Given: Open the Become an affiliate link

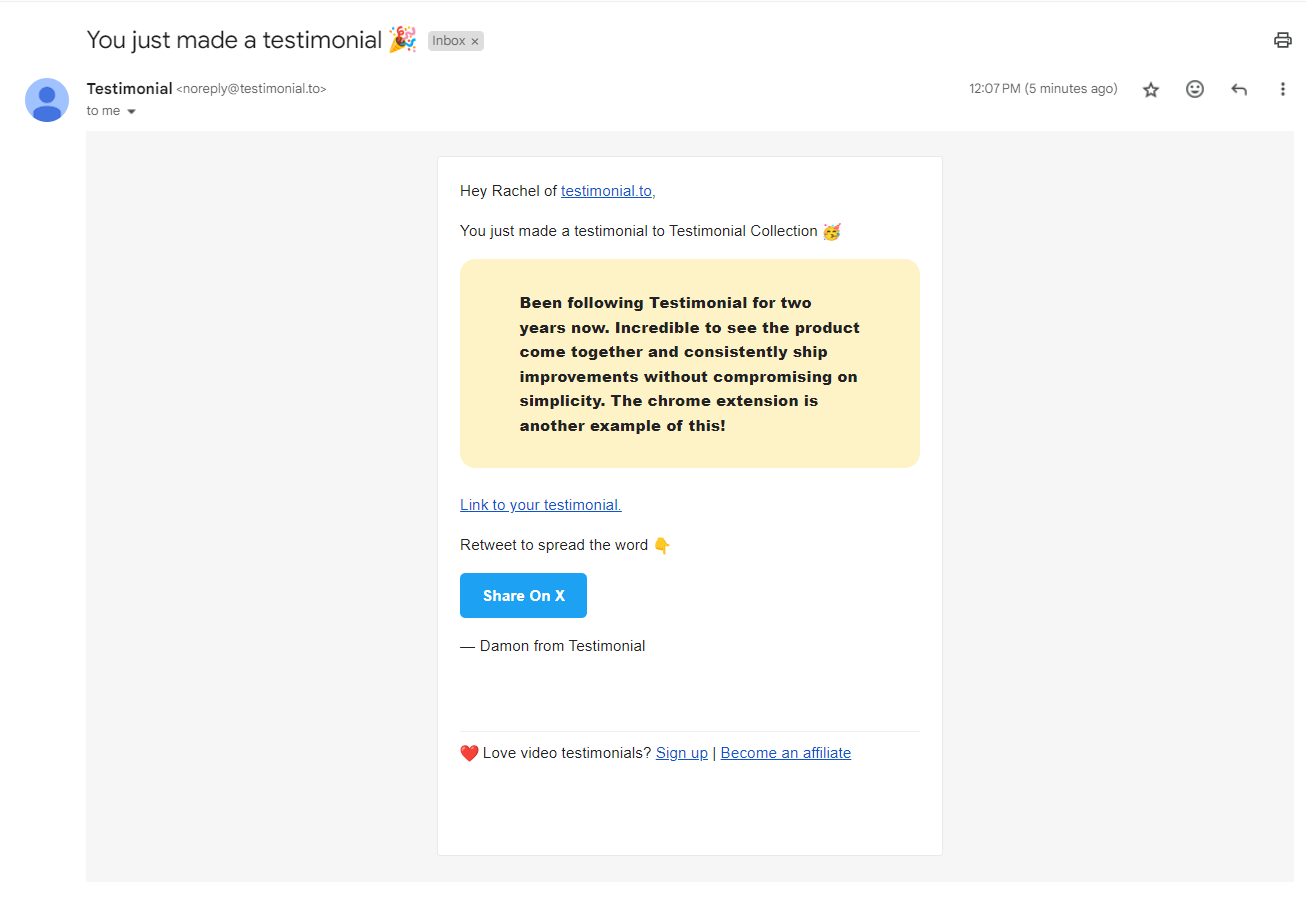Looking at the screenshot, I should coord(786,753).
